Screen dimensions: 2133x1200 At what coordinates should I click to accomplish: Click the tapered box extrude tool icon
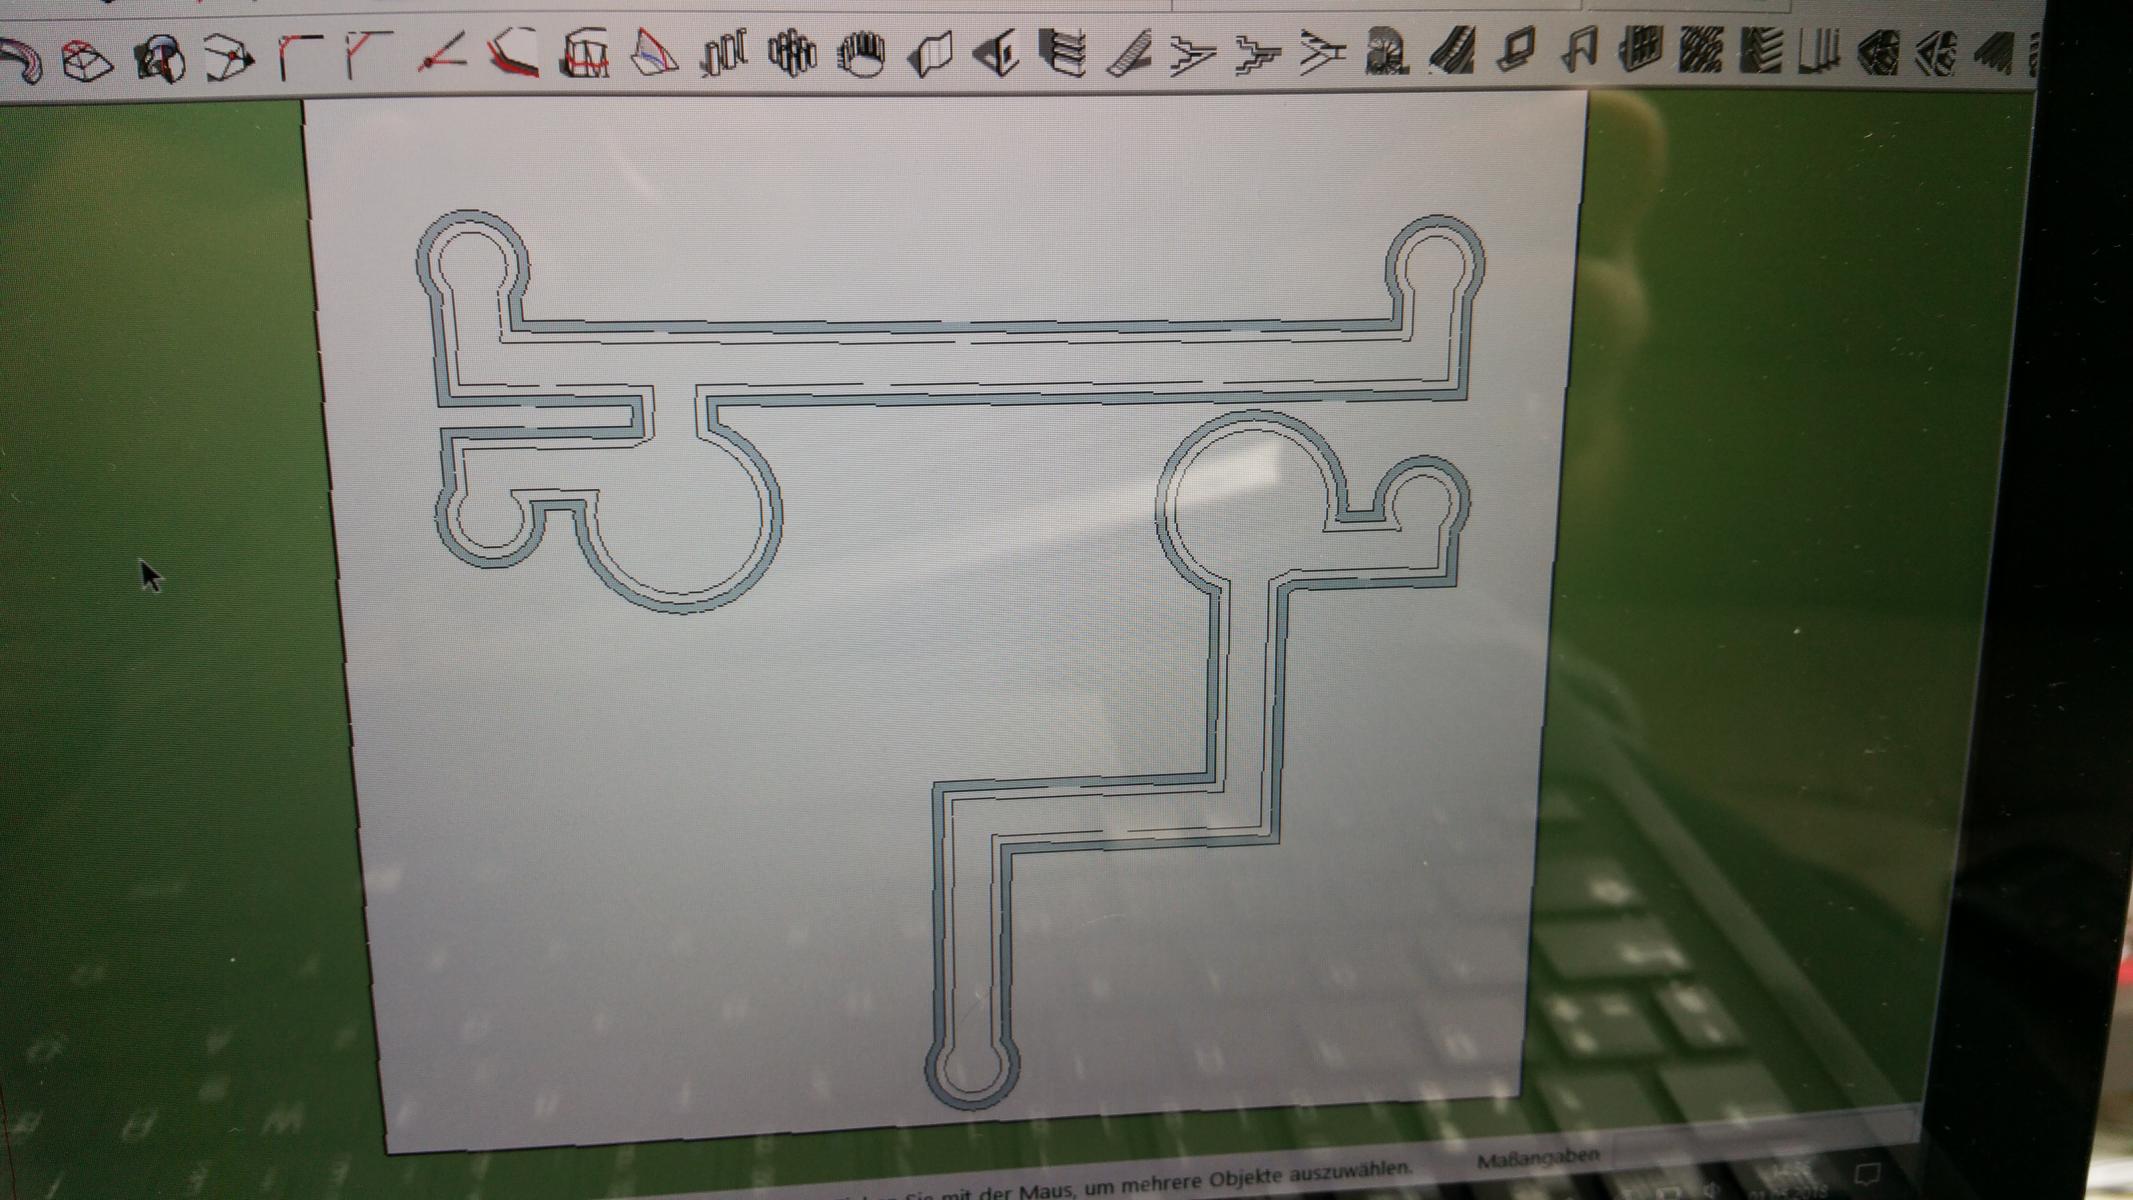[88, 60]
